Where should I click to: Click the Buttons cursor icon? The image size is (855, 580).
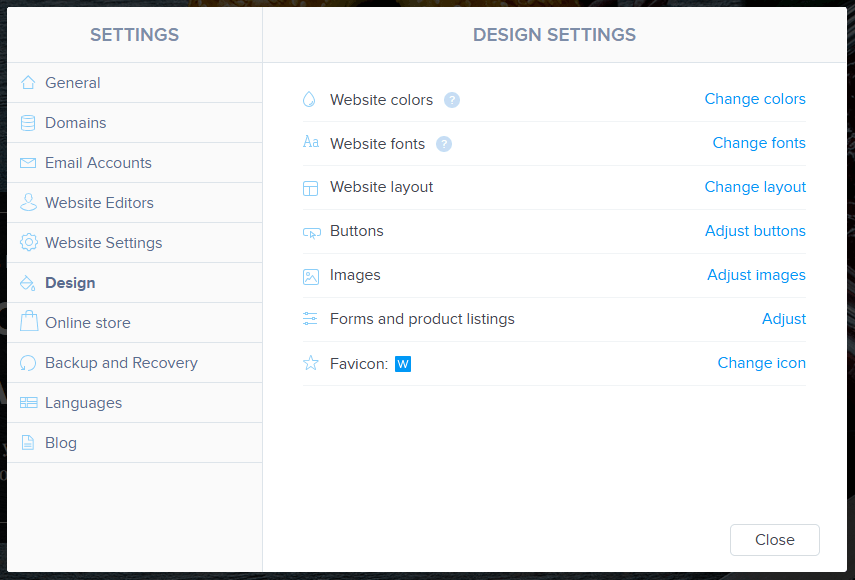tap(310, 231)
